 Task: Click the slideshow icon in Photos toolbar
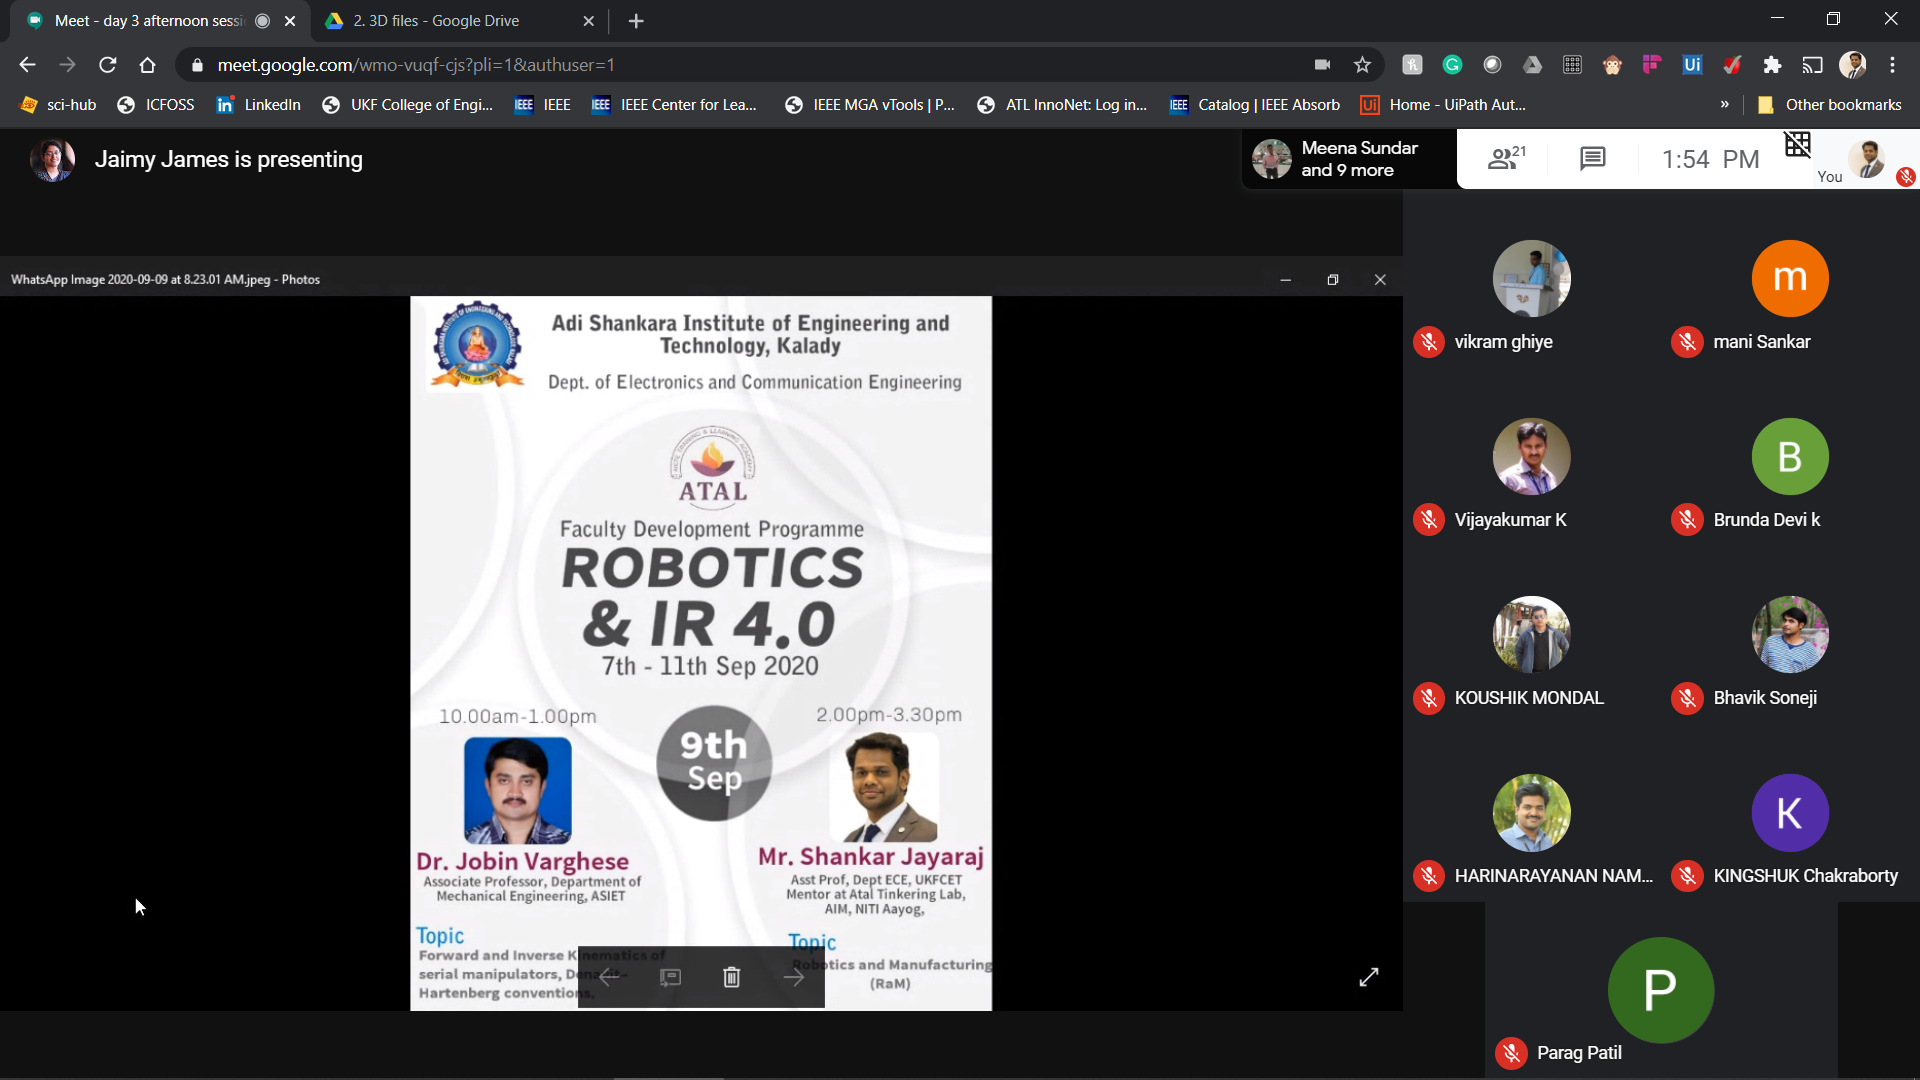click(x=670, y=977)
